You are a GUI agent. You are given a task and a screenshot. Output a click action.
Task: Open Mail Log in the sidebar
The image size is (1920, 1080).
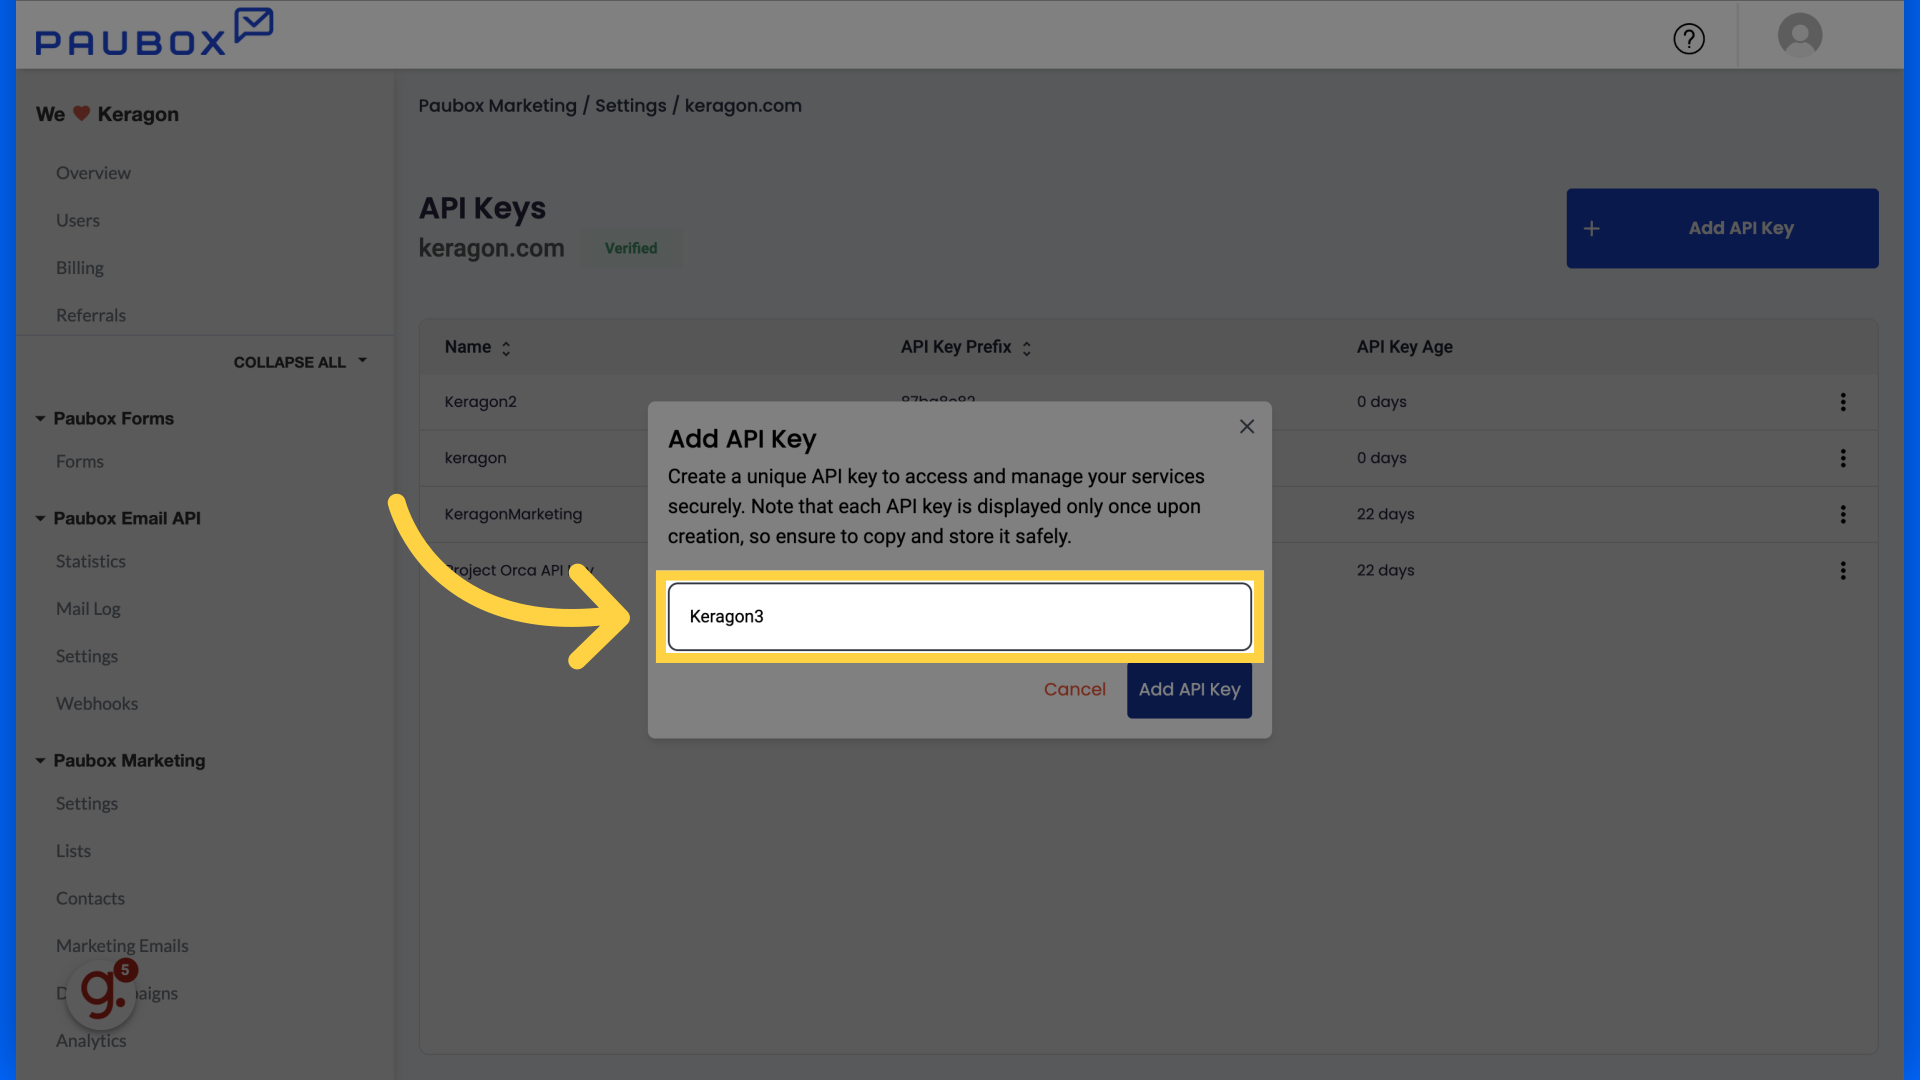[88, 609]
